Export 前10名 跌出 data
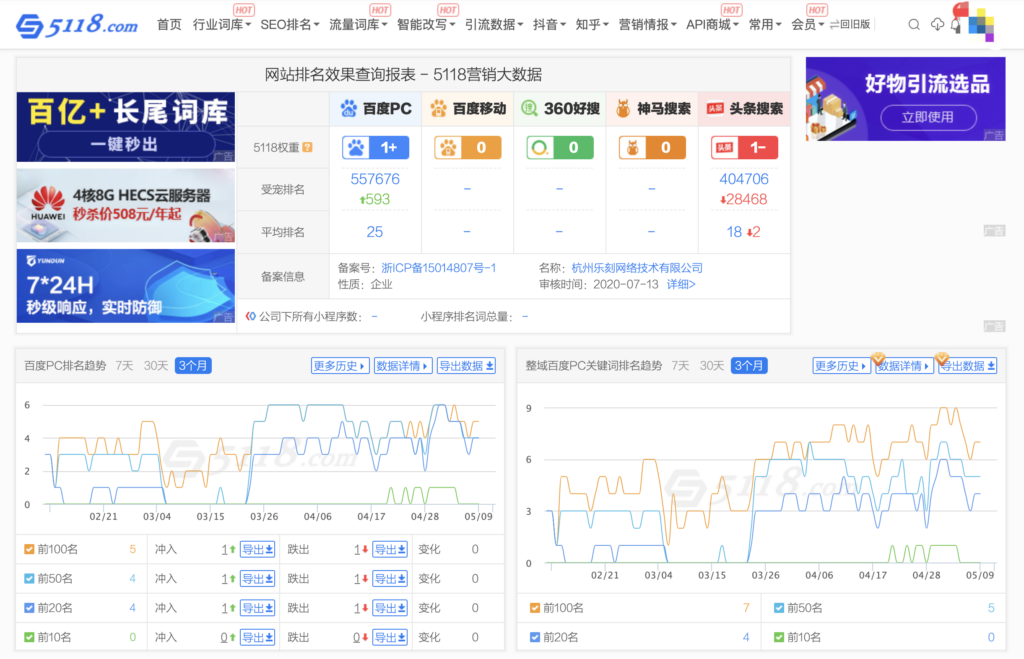The height and width of the screenshot is (659, 1024). 390,637
